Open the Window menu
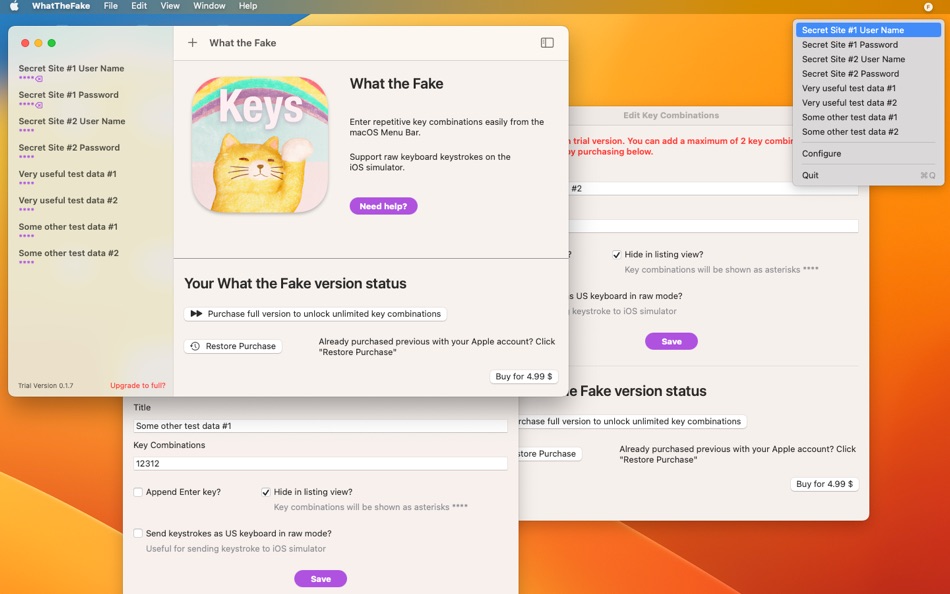Image resolution: width=950 pixels, height=594 pixels. [x=209, y=6]
